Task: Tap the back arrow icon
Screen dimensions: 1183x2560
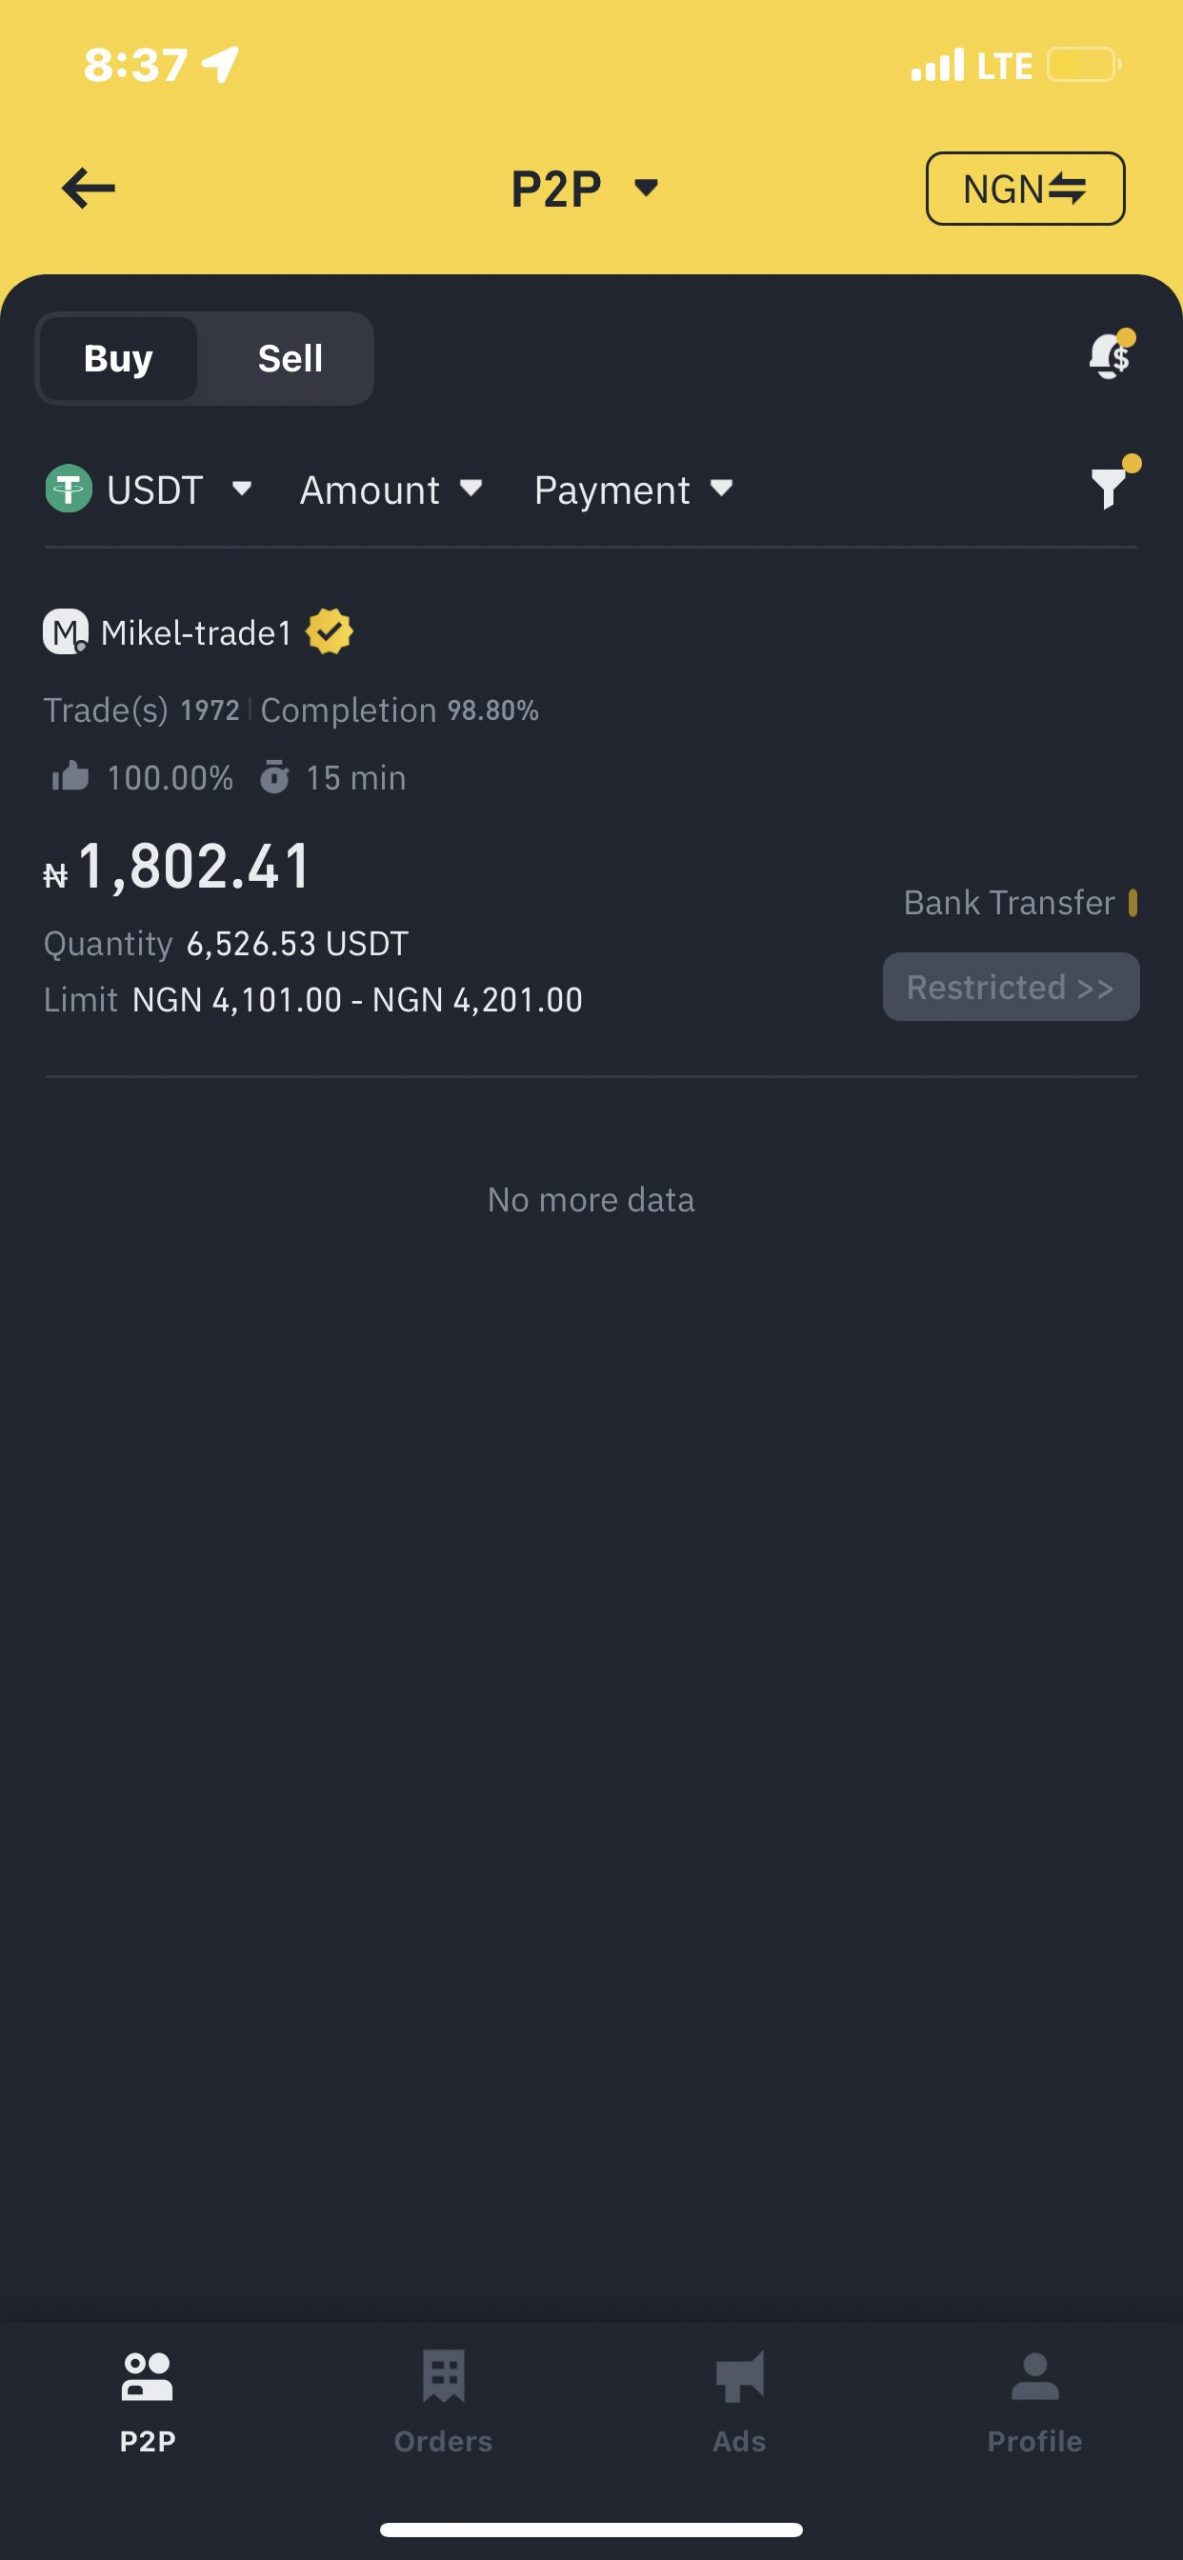Action: [x=88, y=188]
